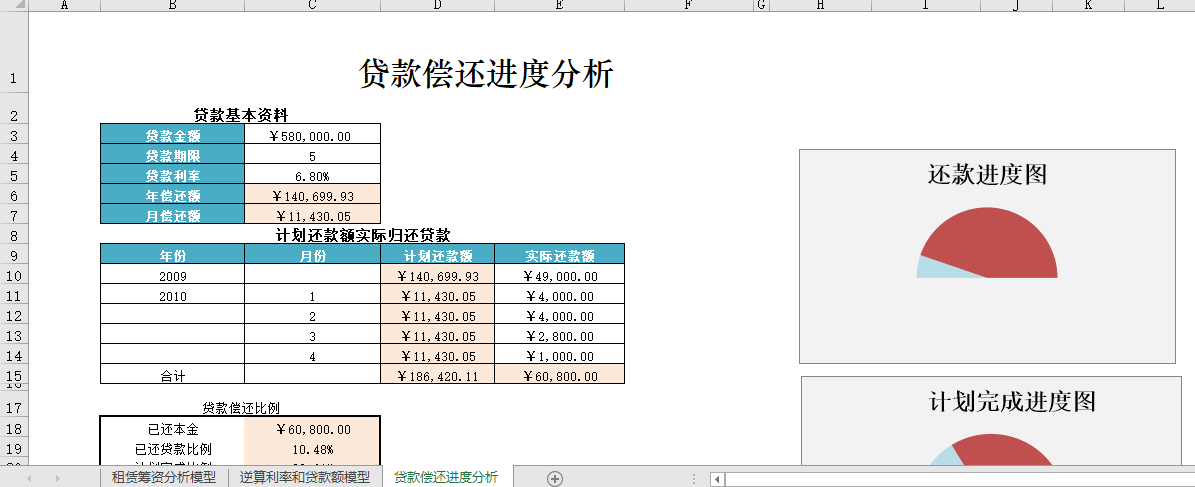The height and width of the screenshot is (487, 1195).
Task: Click the 已还贷款比例 value cell 10.48%
Action: [x=312, y=449]
